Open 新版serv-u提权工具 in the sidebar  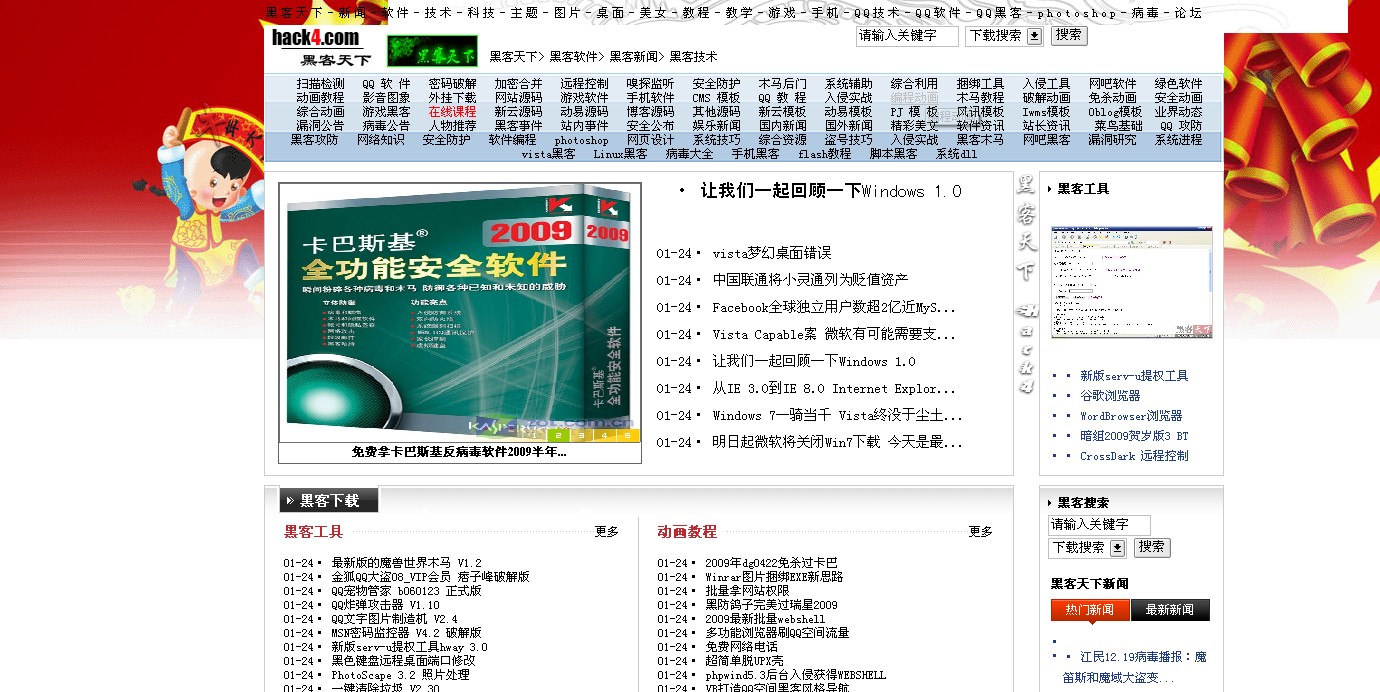pyautogui.click(x=1134, y=376)
